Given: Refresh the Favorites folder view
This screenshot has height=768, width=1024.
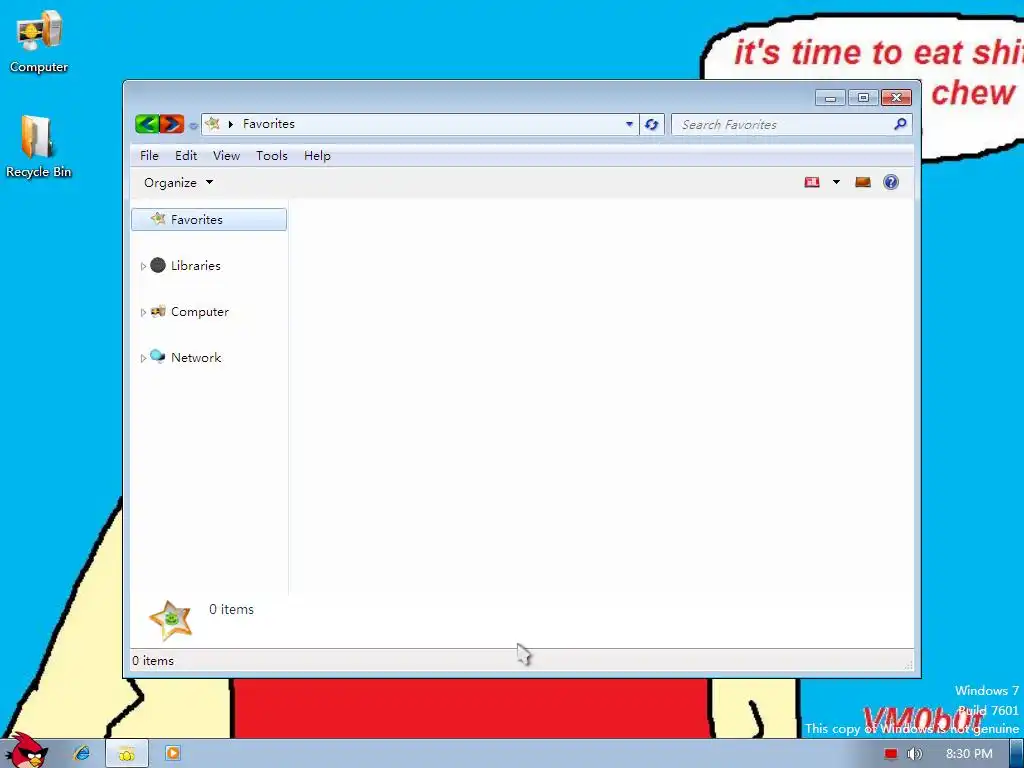Looking at the screenshot, I should 652,124.
